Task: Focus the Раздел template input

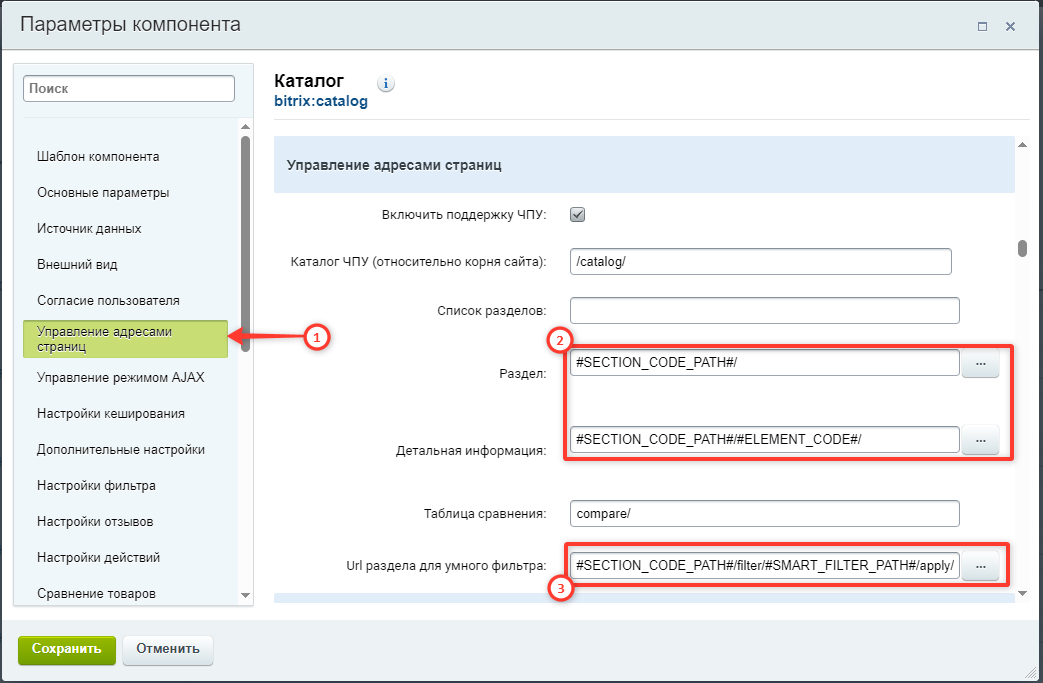Action: (764, 363)
